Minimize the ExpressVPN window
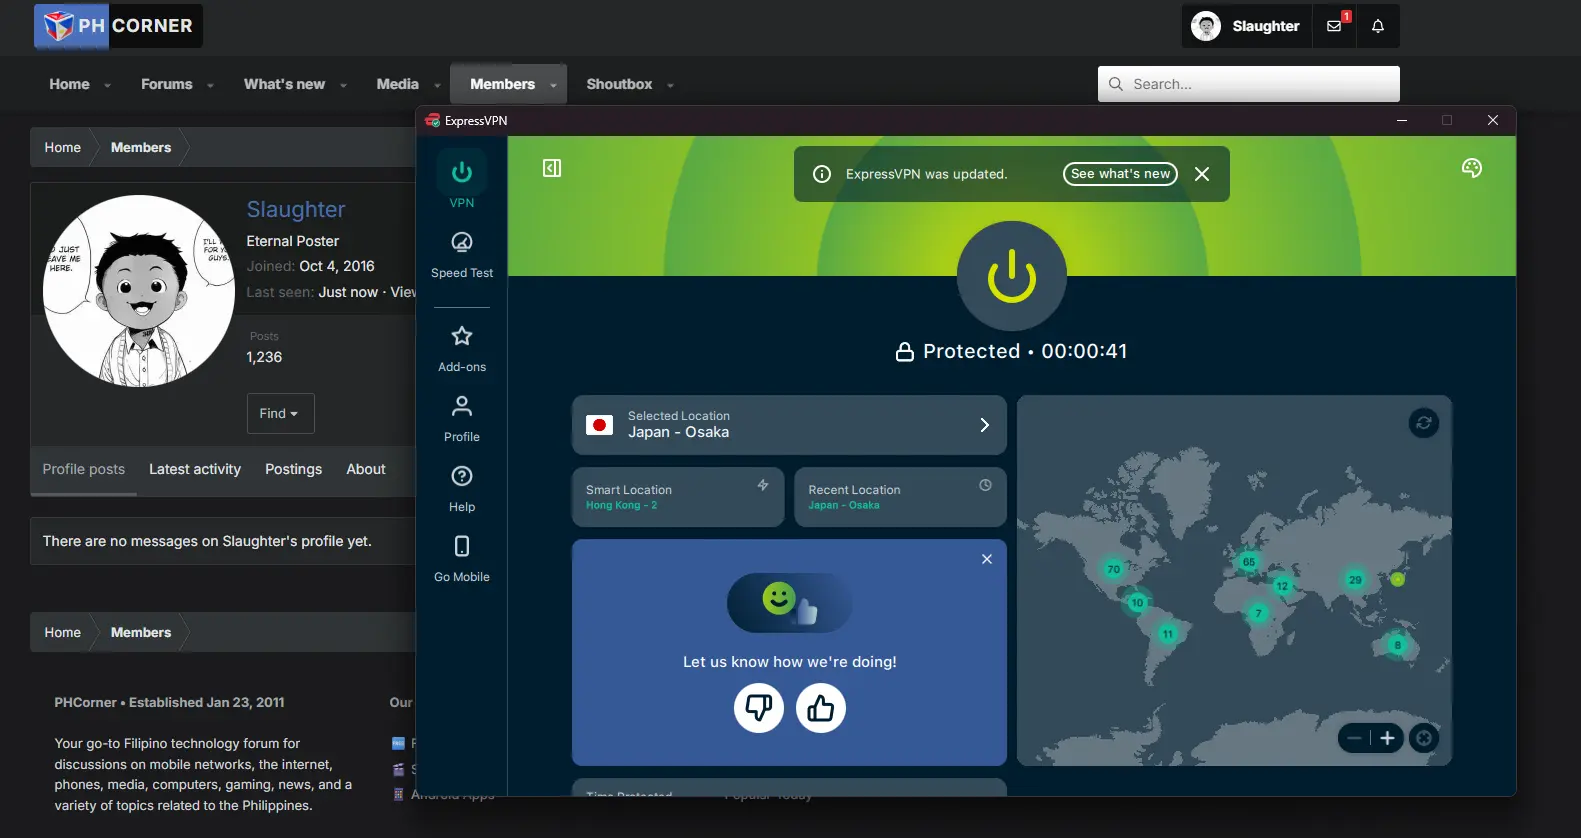Image resolution: width=1581 pixels, height=838 pixels. pos(1402,120)
